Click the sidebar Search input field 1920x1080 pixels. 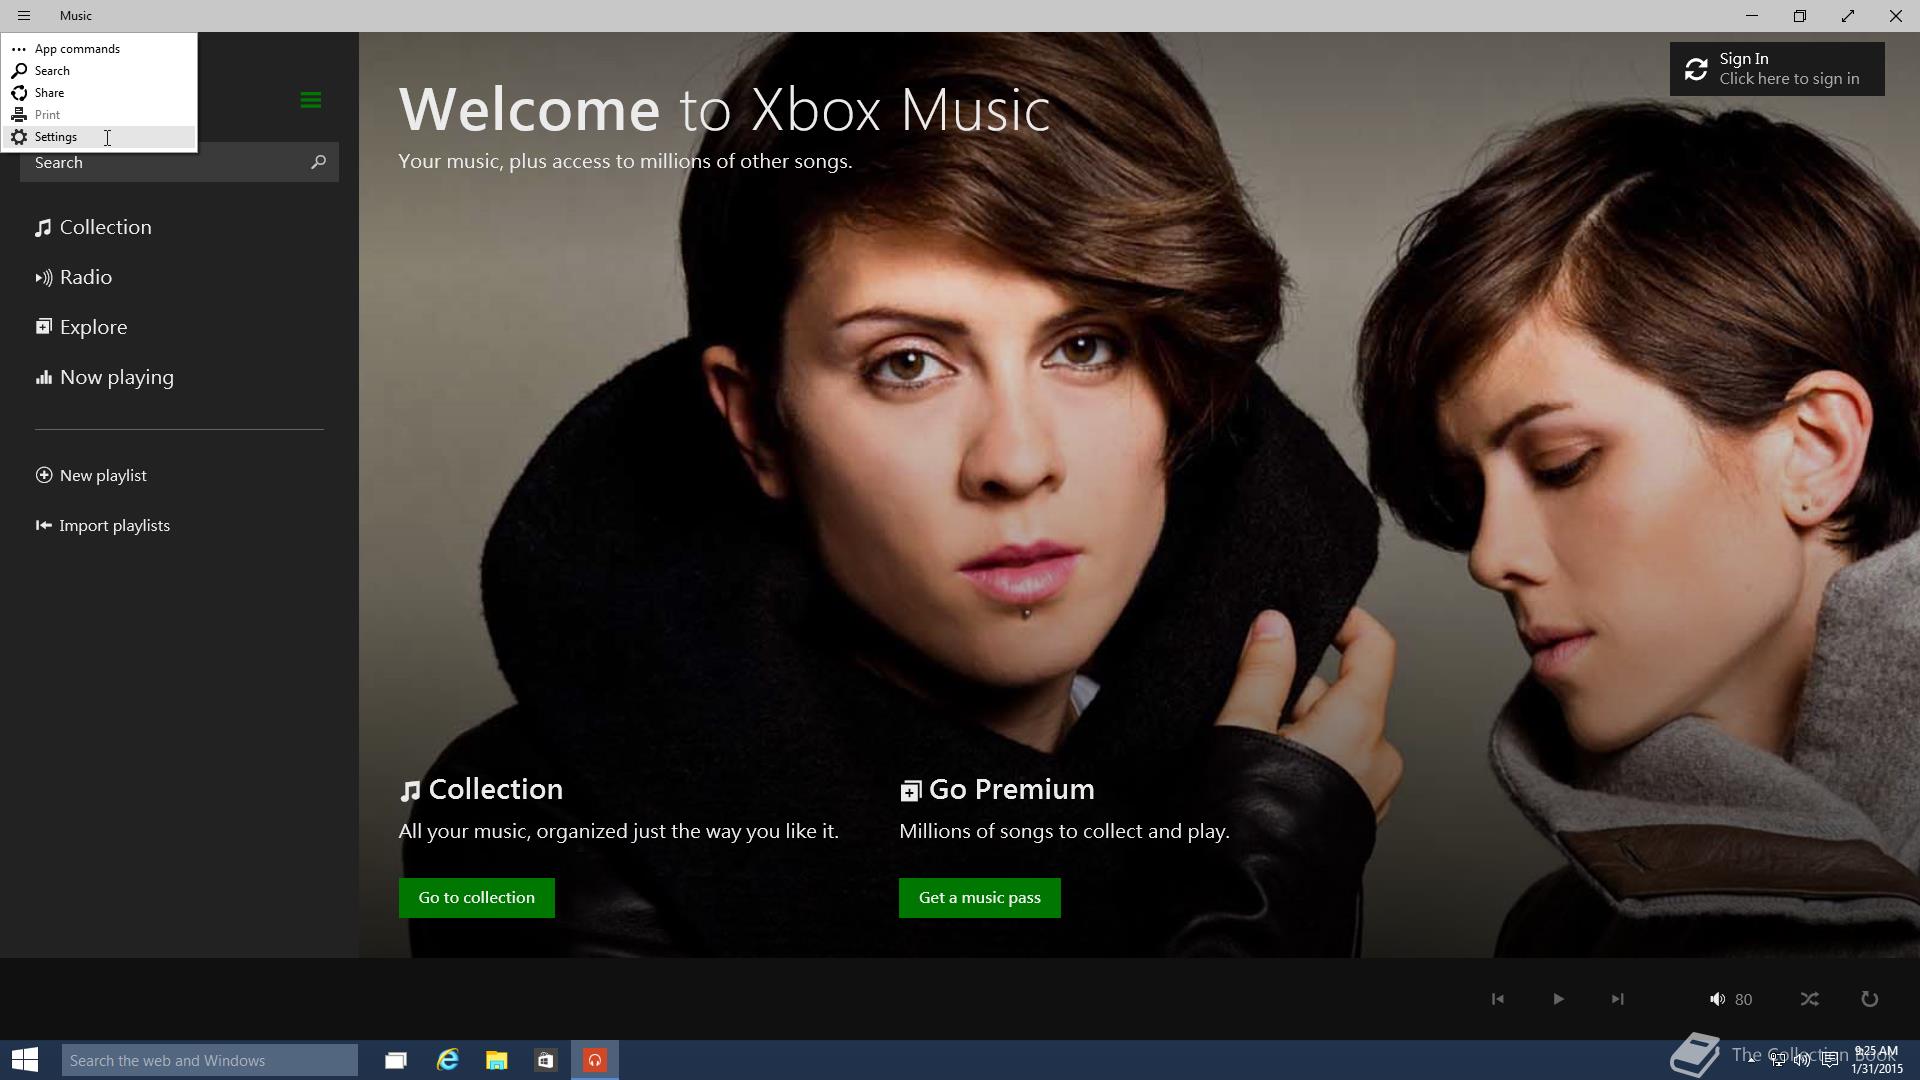(x=179, y=163)
